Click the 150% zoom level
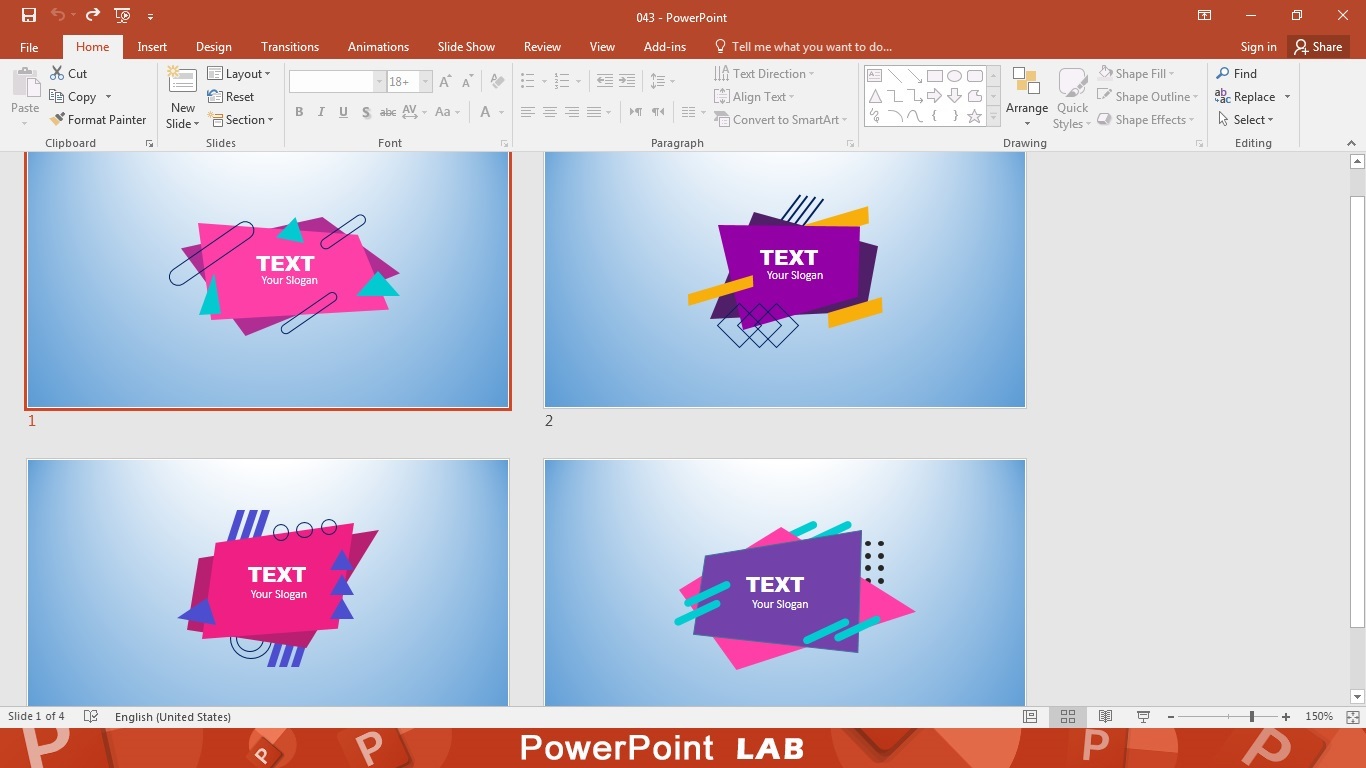Image resolution: width=1366 pixels, height=768 pixels. [1319, 717]
